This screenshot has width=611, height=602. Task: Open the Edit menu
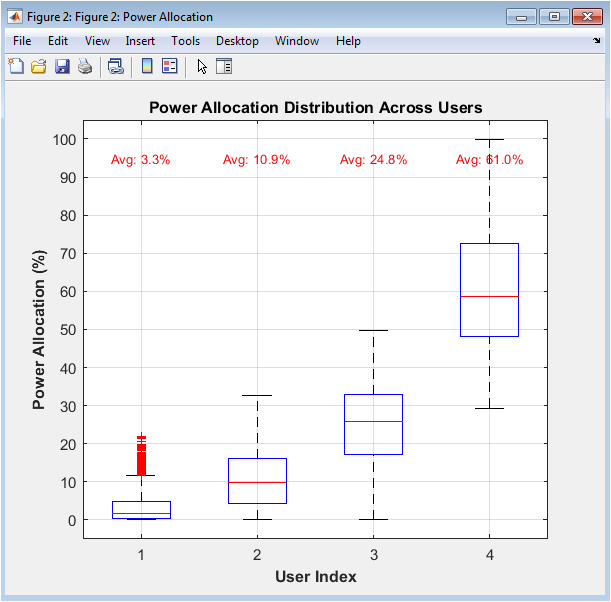pos(58,41)
